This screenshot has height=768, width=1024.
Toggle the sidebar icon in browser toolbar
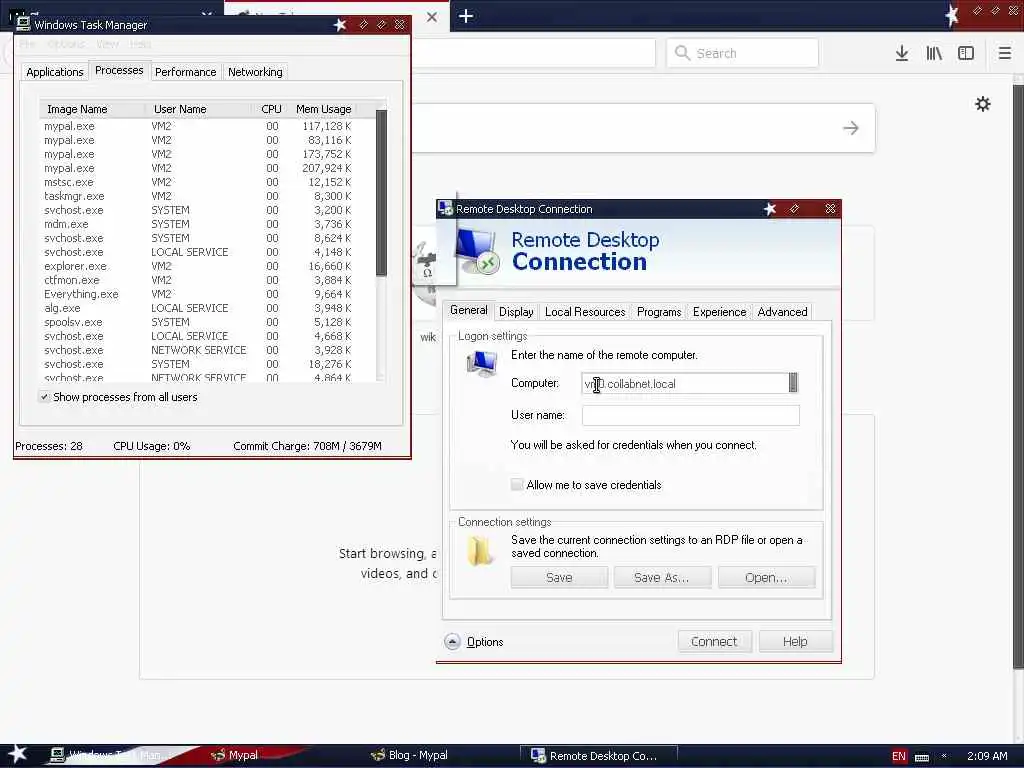pos(966,53)
